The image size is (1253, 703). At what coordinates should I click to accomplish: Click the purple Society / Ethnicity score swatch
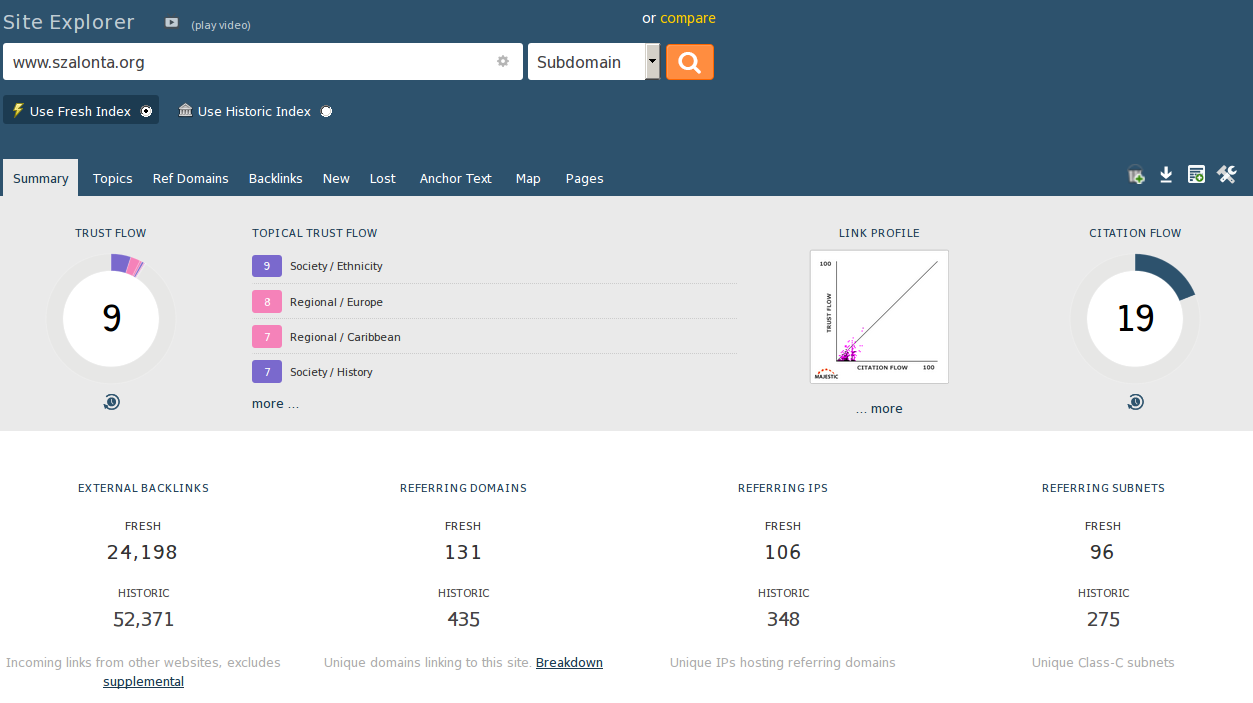pos(267,266)
